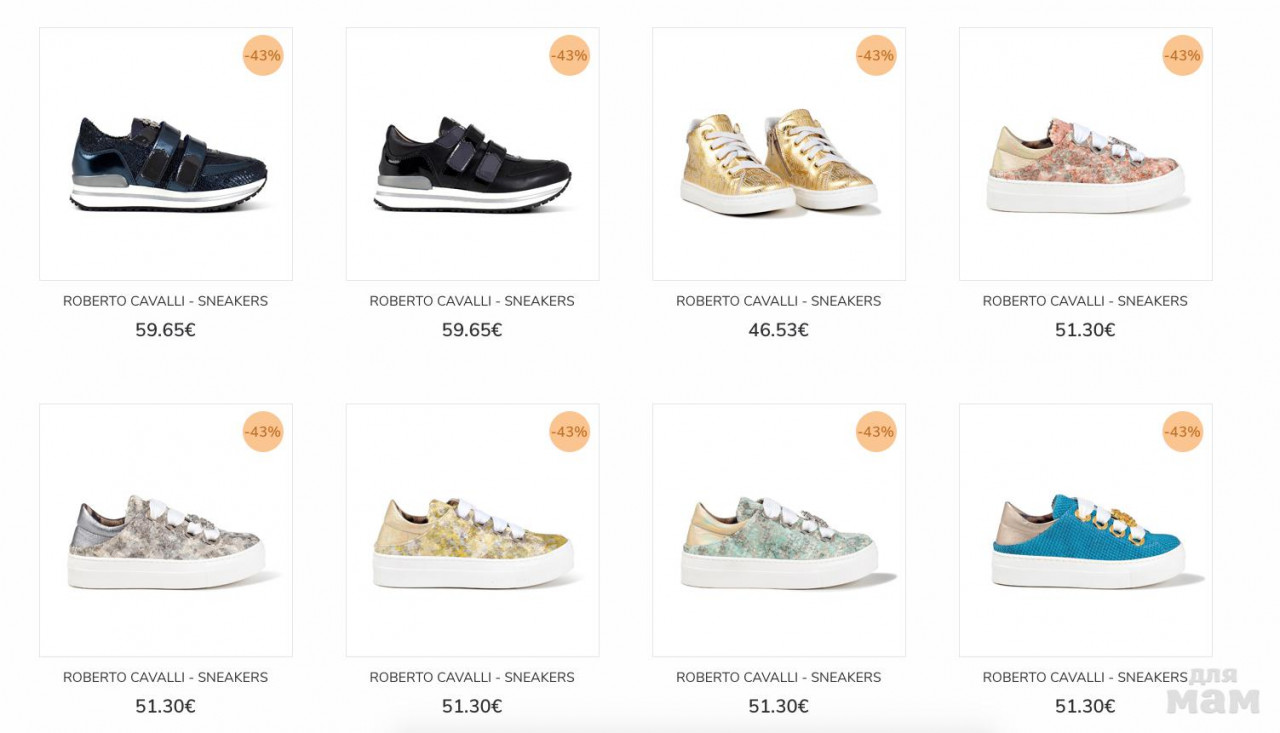Open the pink floral sneaker image
The height and width of the screenshot is (733, 1280).
1085,165
